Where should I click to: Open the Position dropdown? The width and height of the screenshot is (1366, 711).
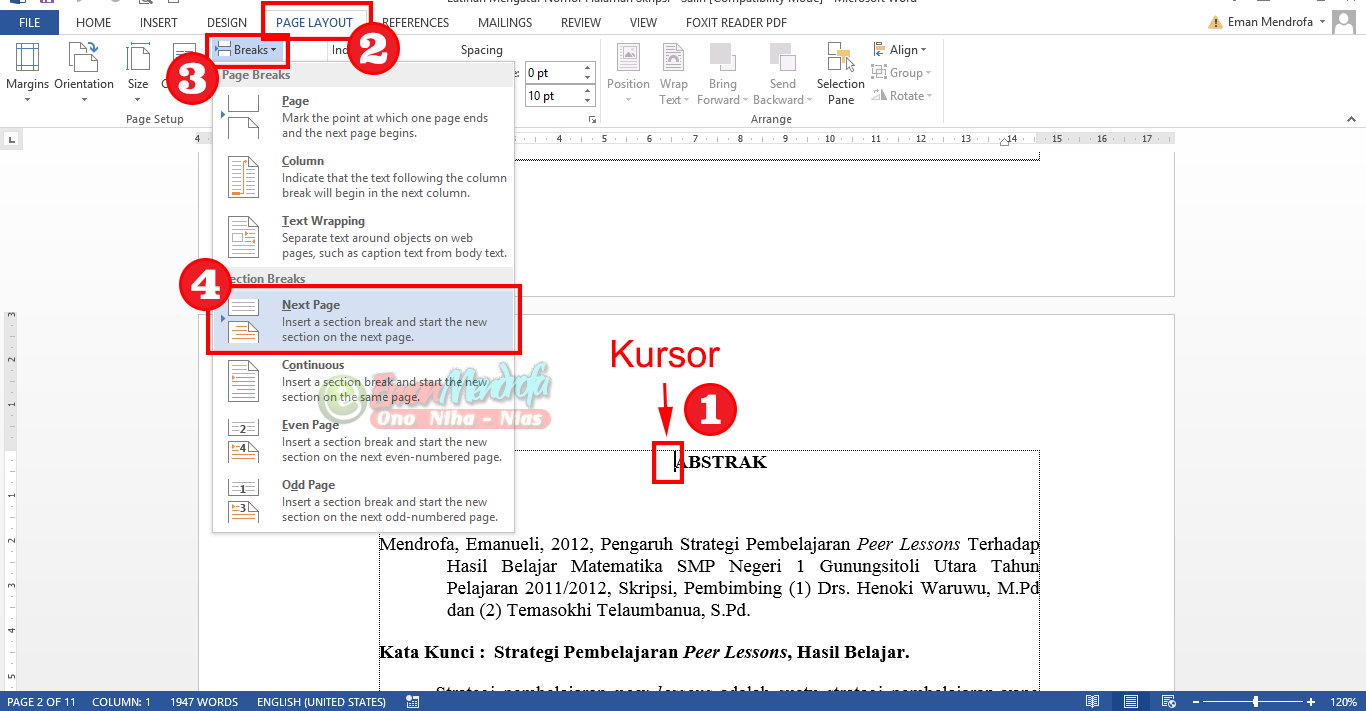click(x=628, y=73)
